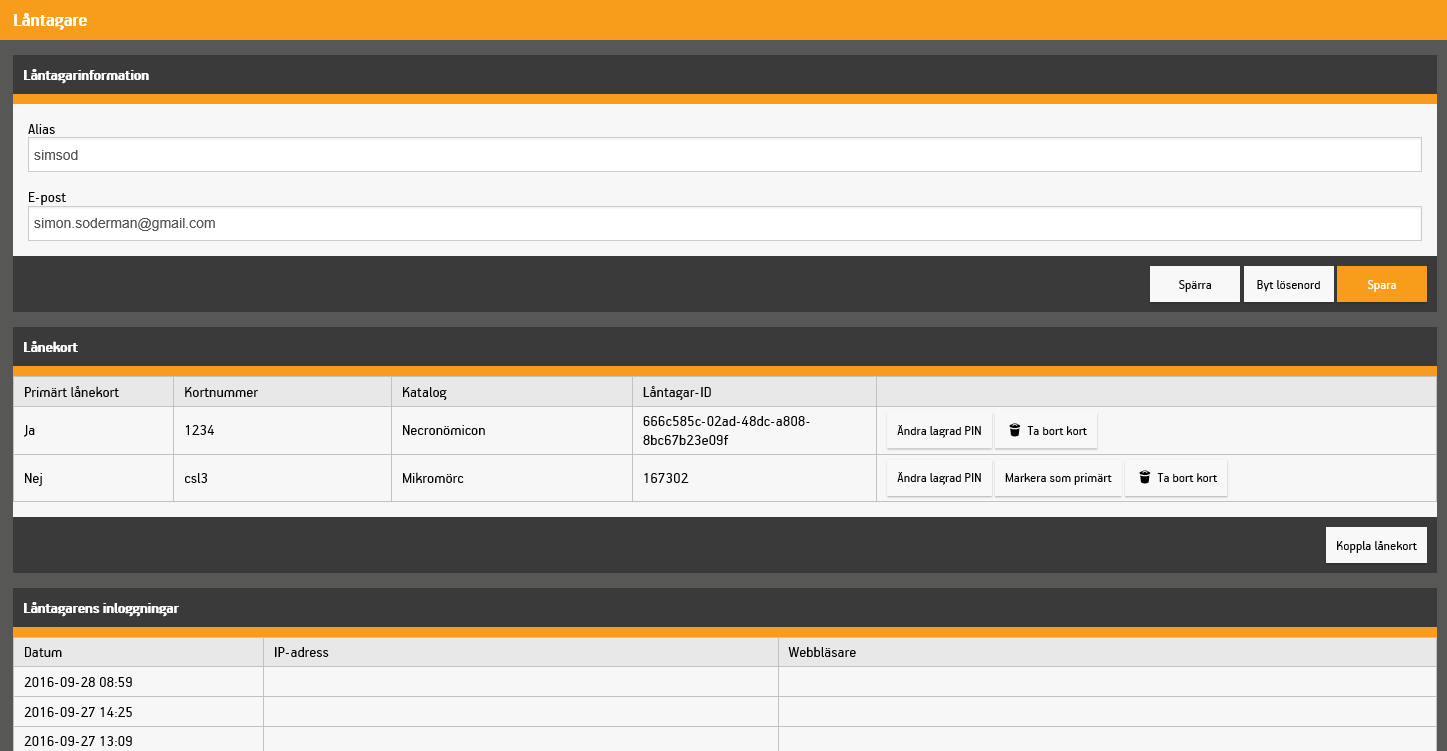The height and width of the screenshot is (751, 1447).
Task: Click trash icon in Mikromörc card row
Action: (1144, 478)
